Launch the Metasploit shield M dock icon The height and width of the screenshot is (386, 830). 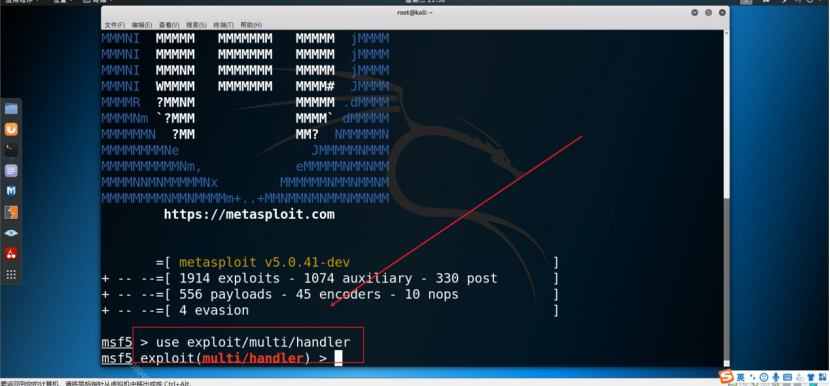[x=11, y=191]
